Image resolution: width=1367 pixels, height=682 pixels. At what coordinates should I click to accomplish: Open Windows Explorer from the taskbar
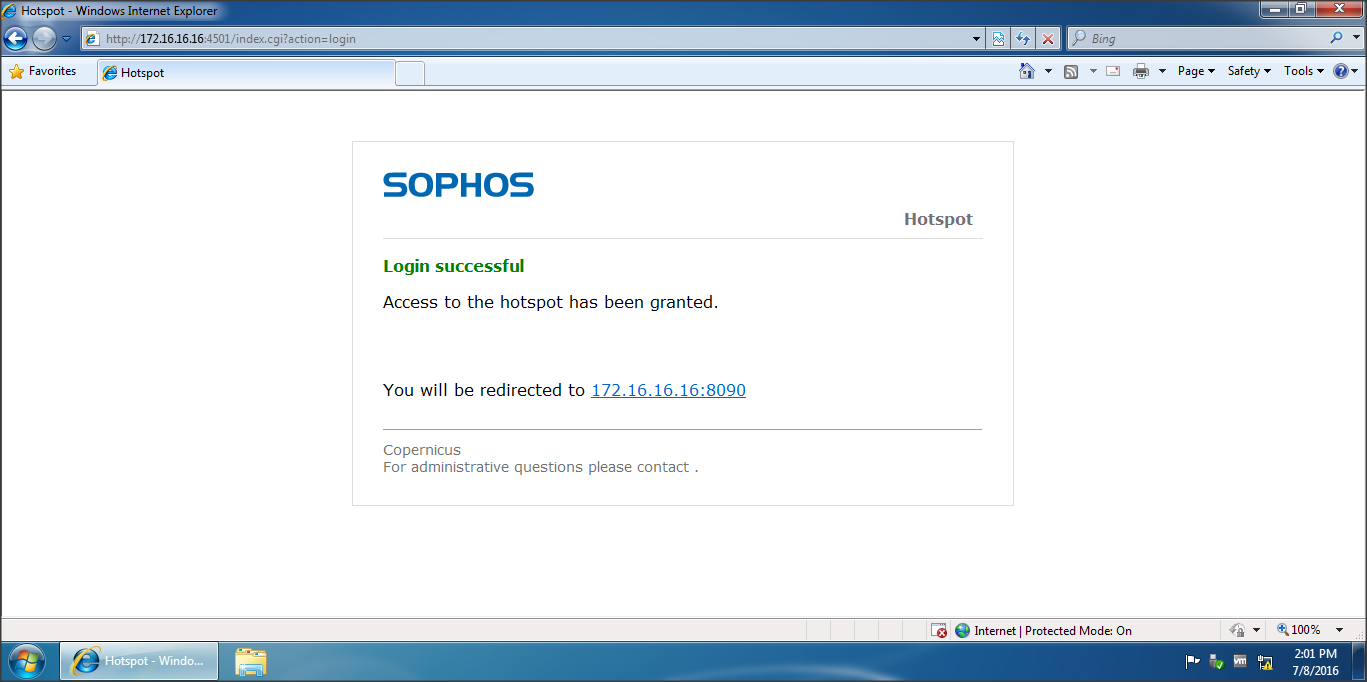(x=251, y=661)
